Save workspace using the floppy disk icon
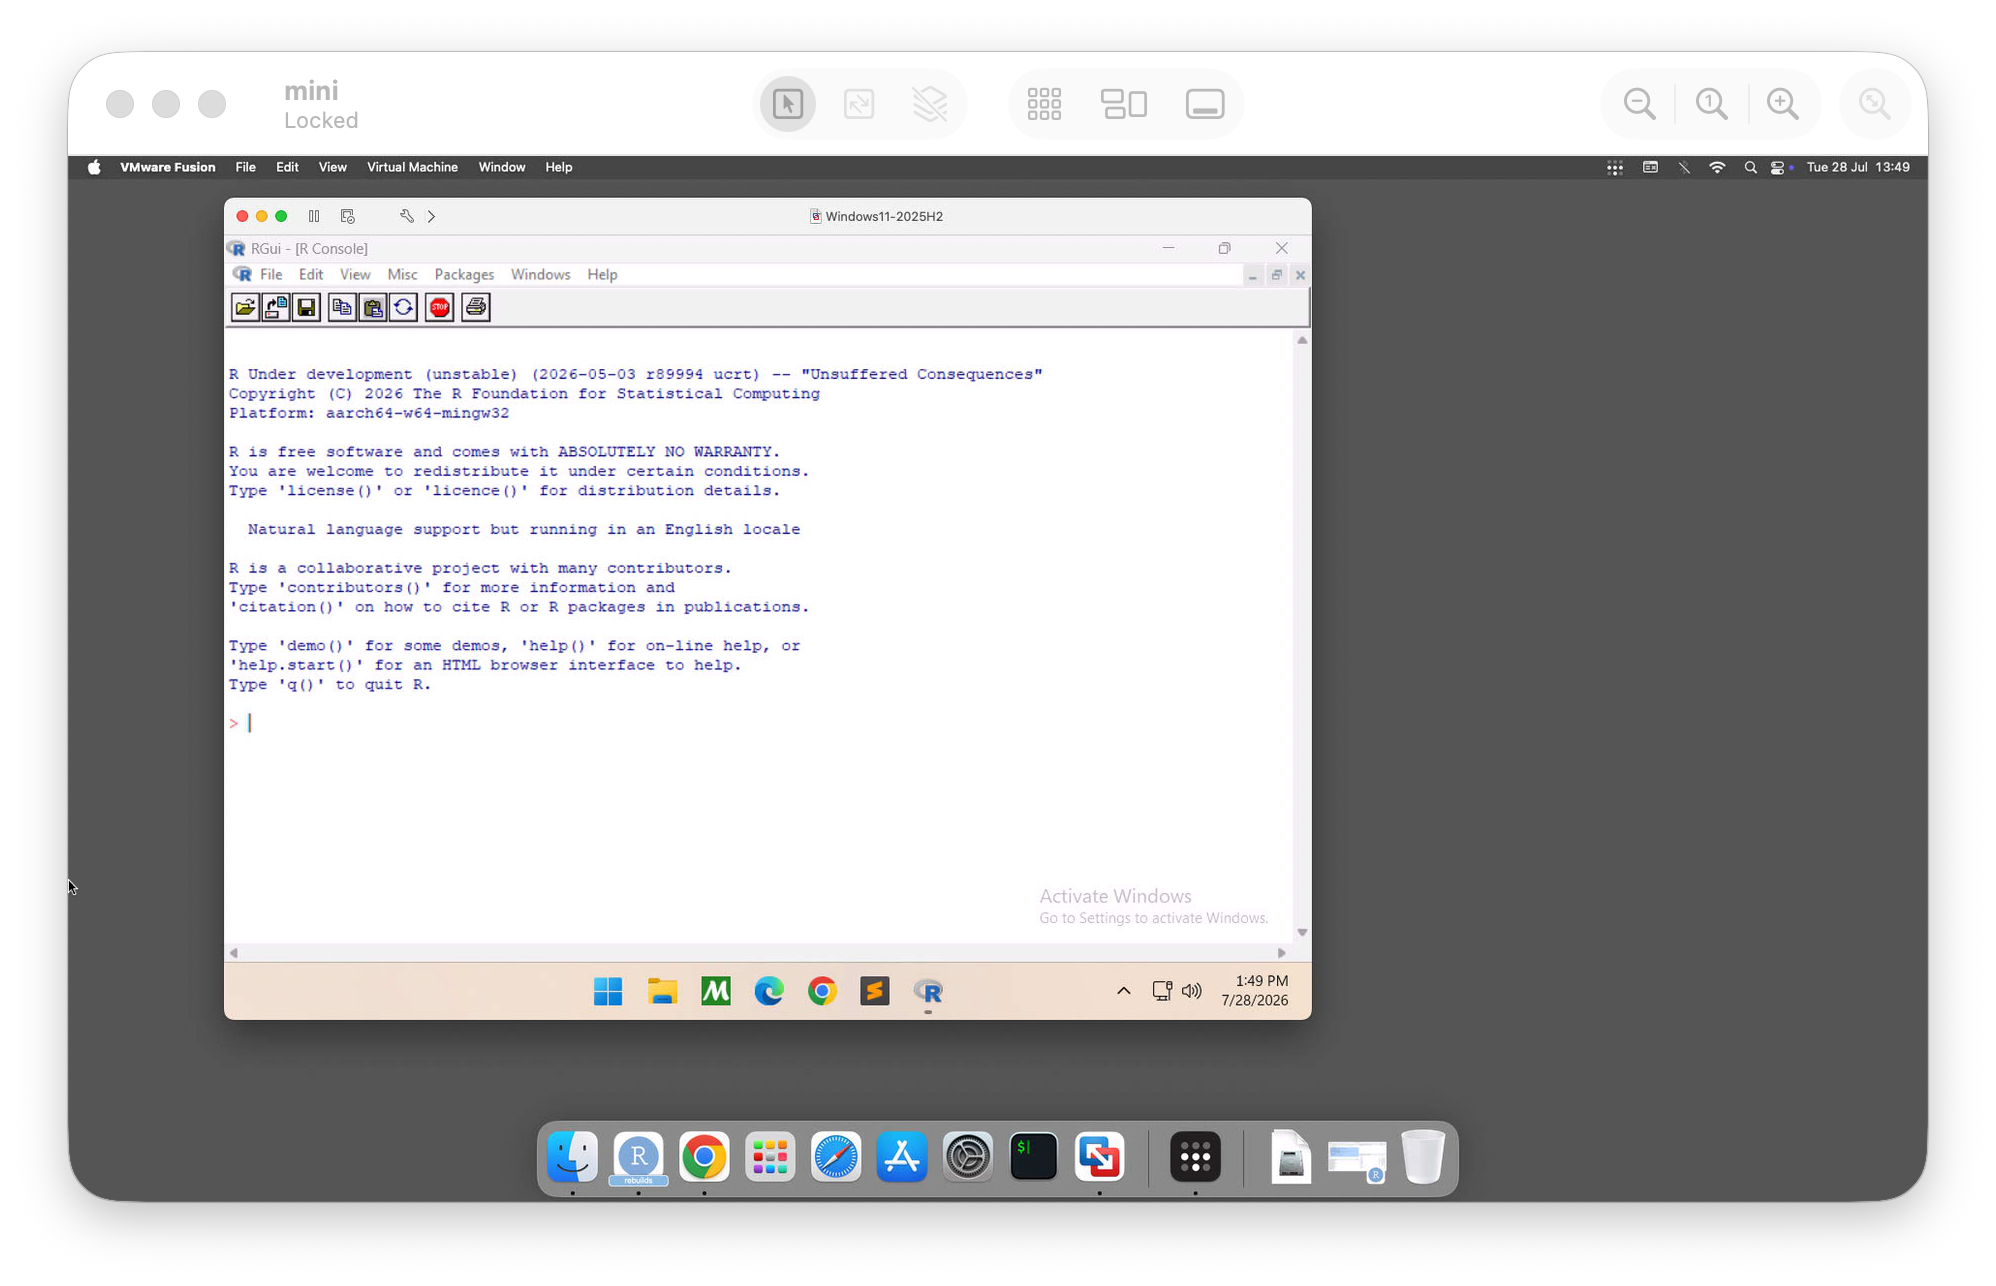 click(307, 307)
